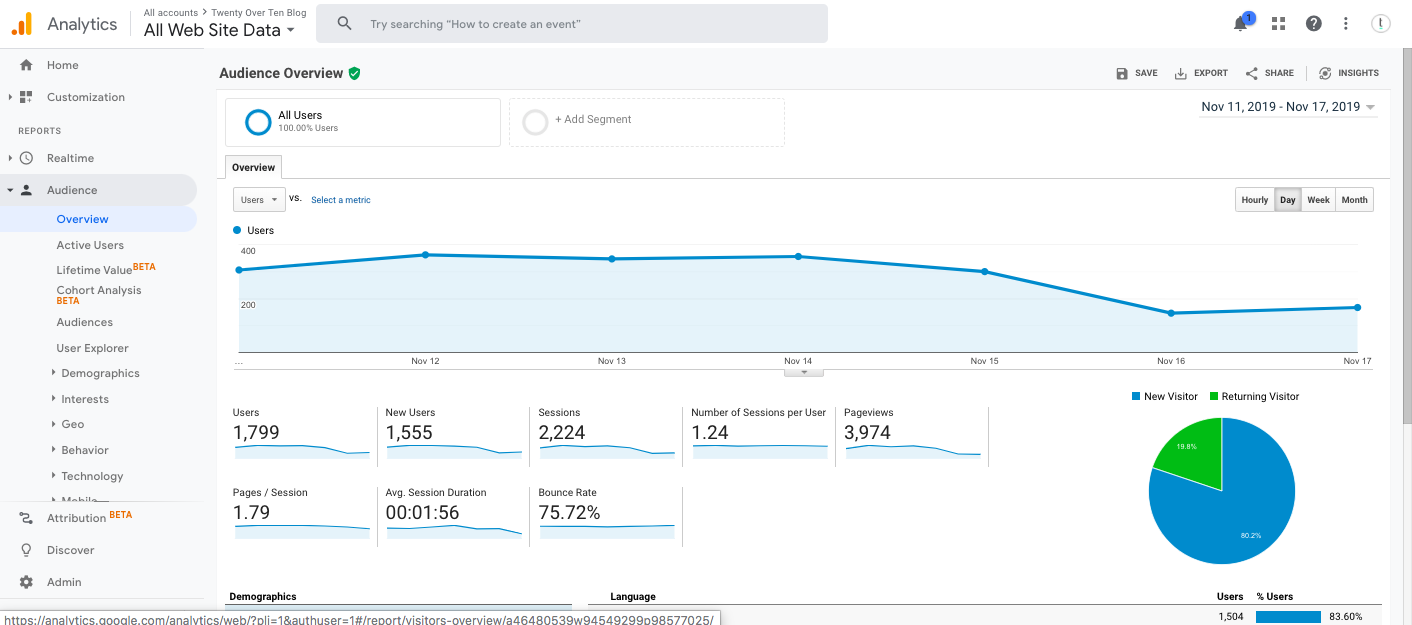Switch to the Overview tab
The width and height of the screenshot is (1412, 625).
[253, 167]
